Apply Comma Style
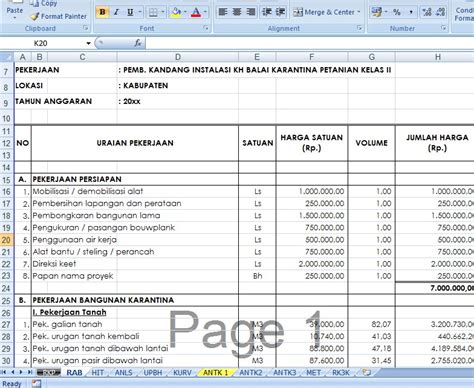 [x=411, y=12]
